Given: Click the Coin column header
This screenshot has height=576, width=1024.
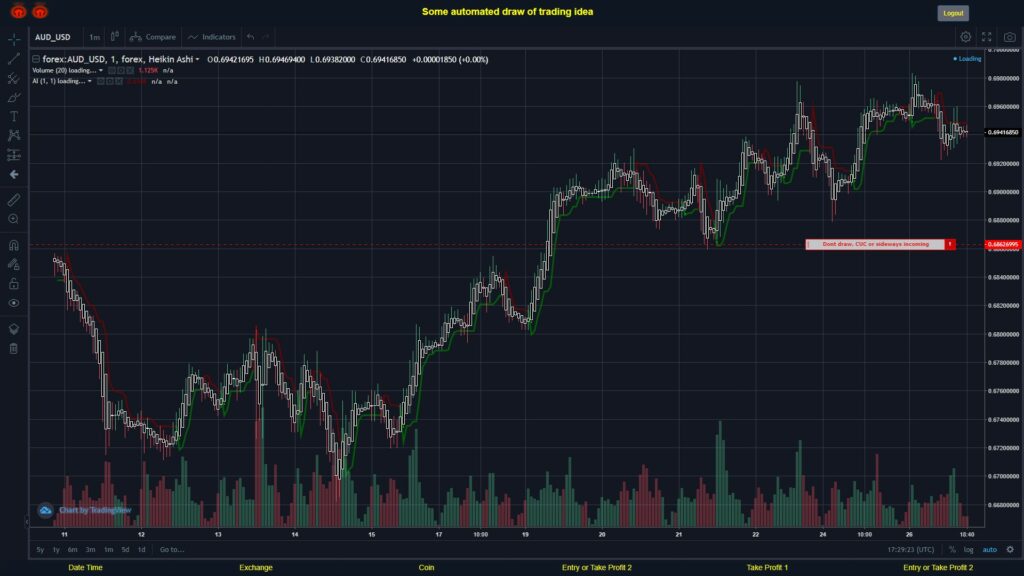Looking at the screenshot, I should (426, 568).
